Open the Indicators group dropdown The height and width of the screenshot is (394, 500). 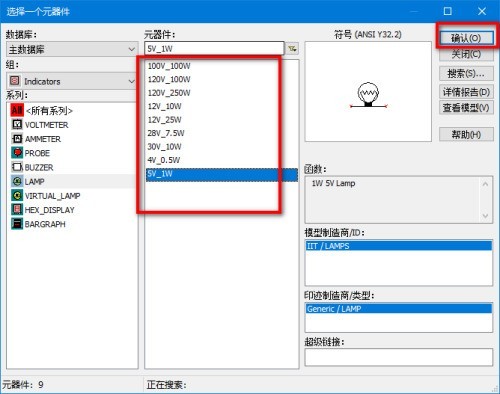[72, 81]
